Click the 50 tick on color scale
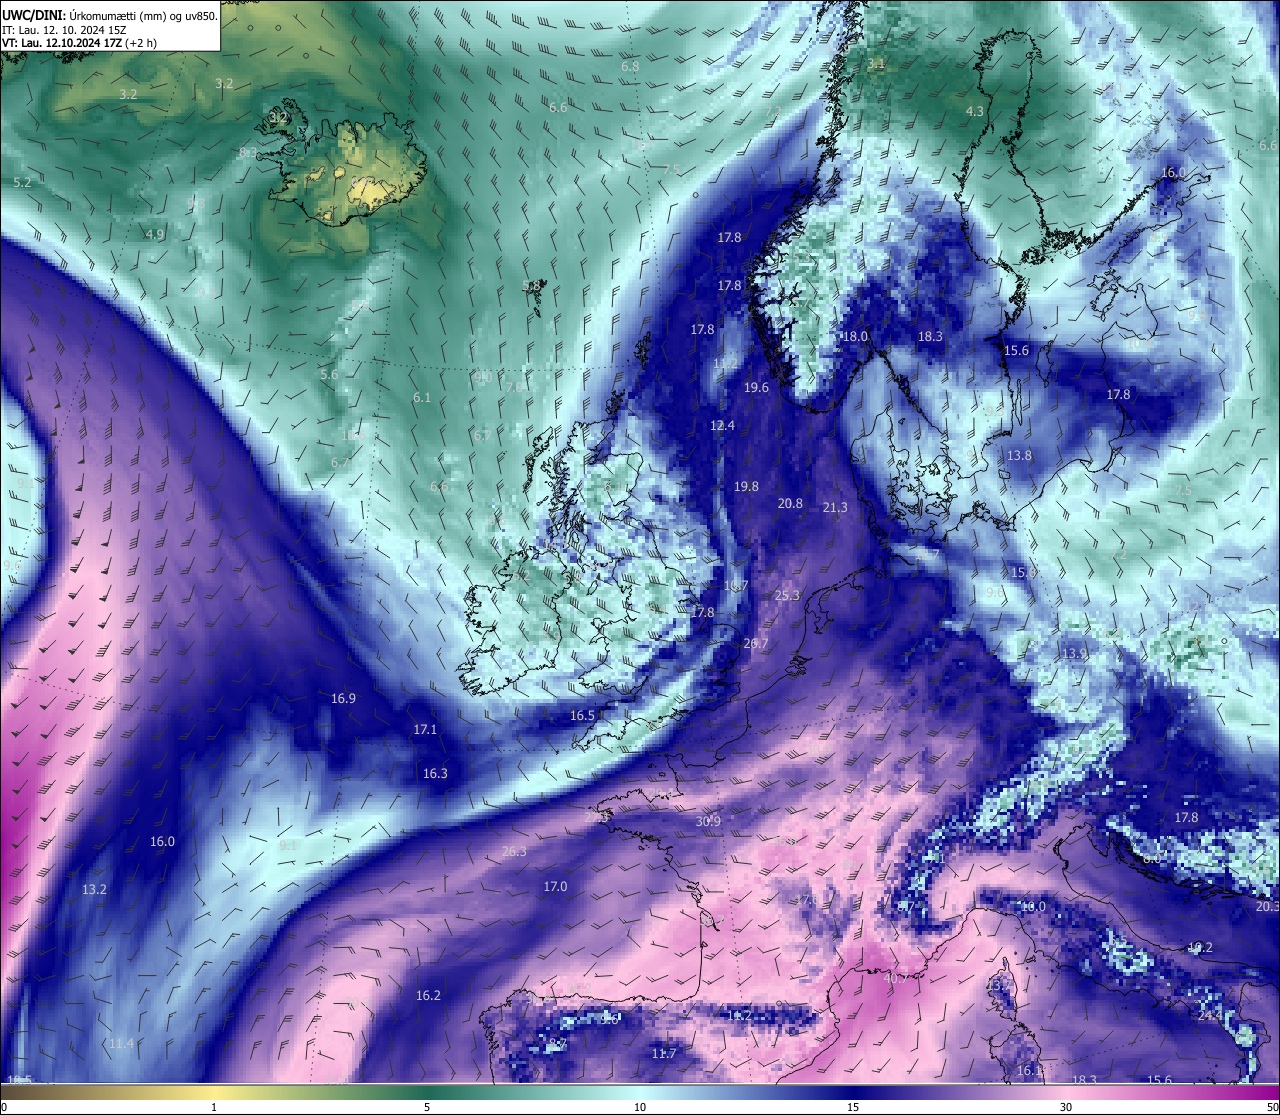The image size is (1280, 1115). (1272, 1107)
